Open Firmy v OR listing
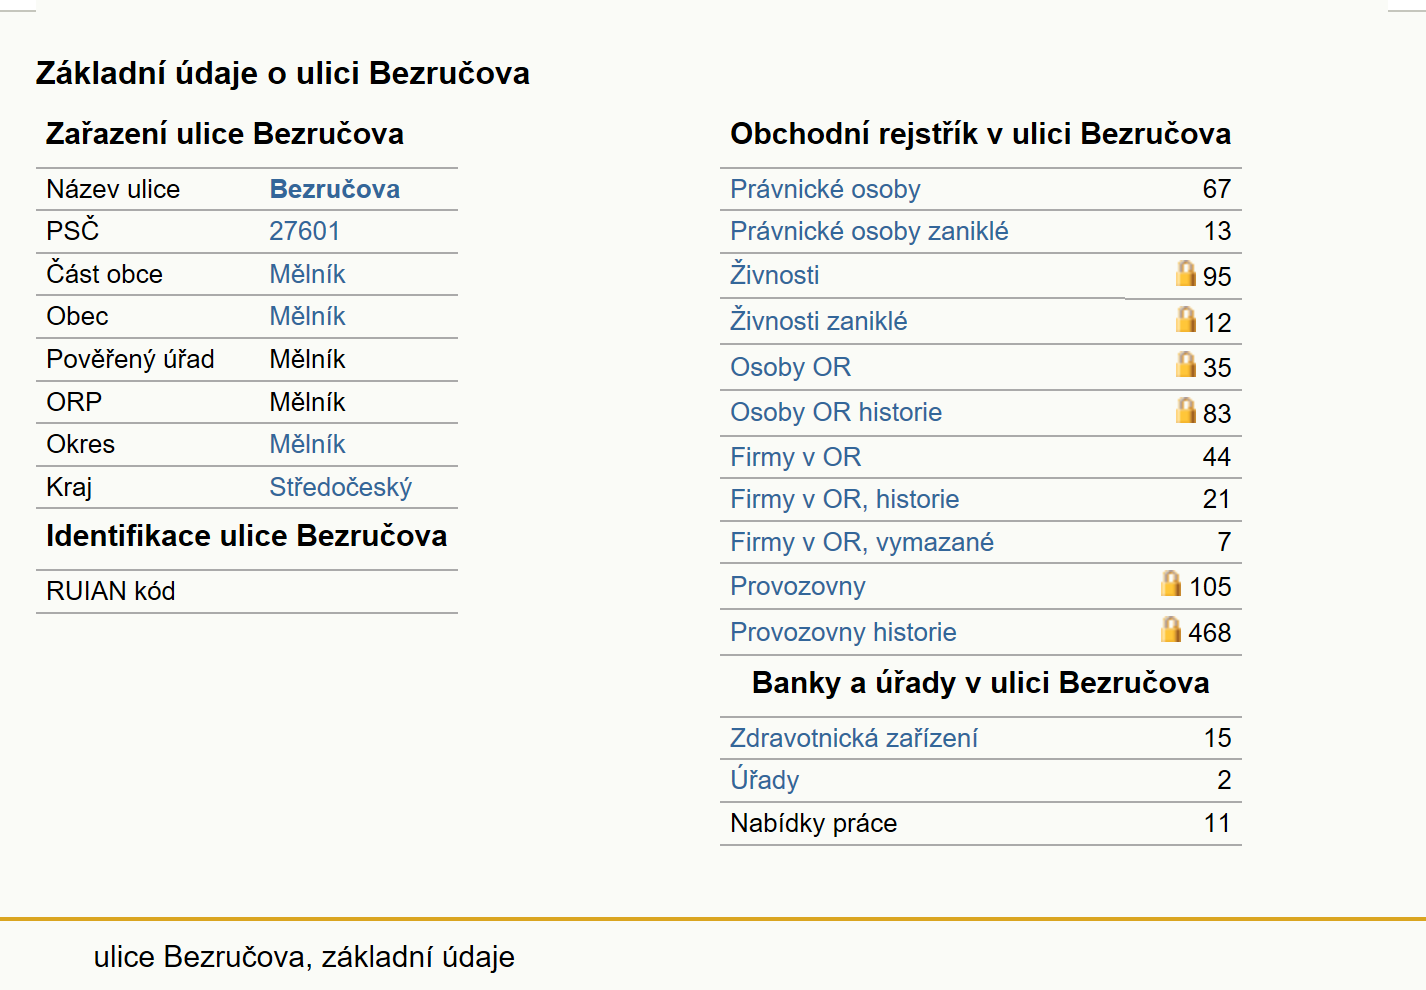The height and width of the screenshot is (990, 1426). coord(795,457)
